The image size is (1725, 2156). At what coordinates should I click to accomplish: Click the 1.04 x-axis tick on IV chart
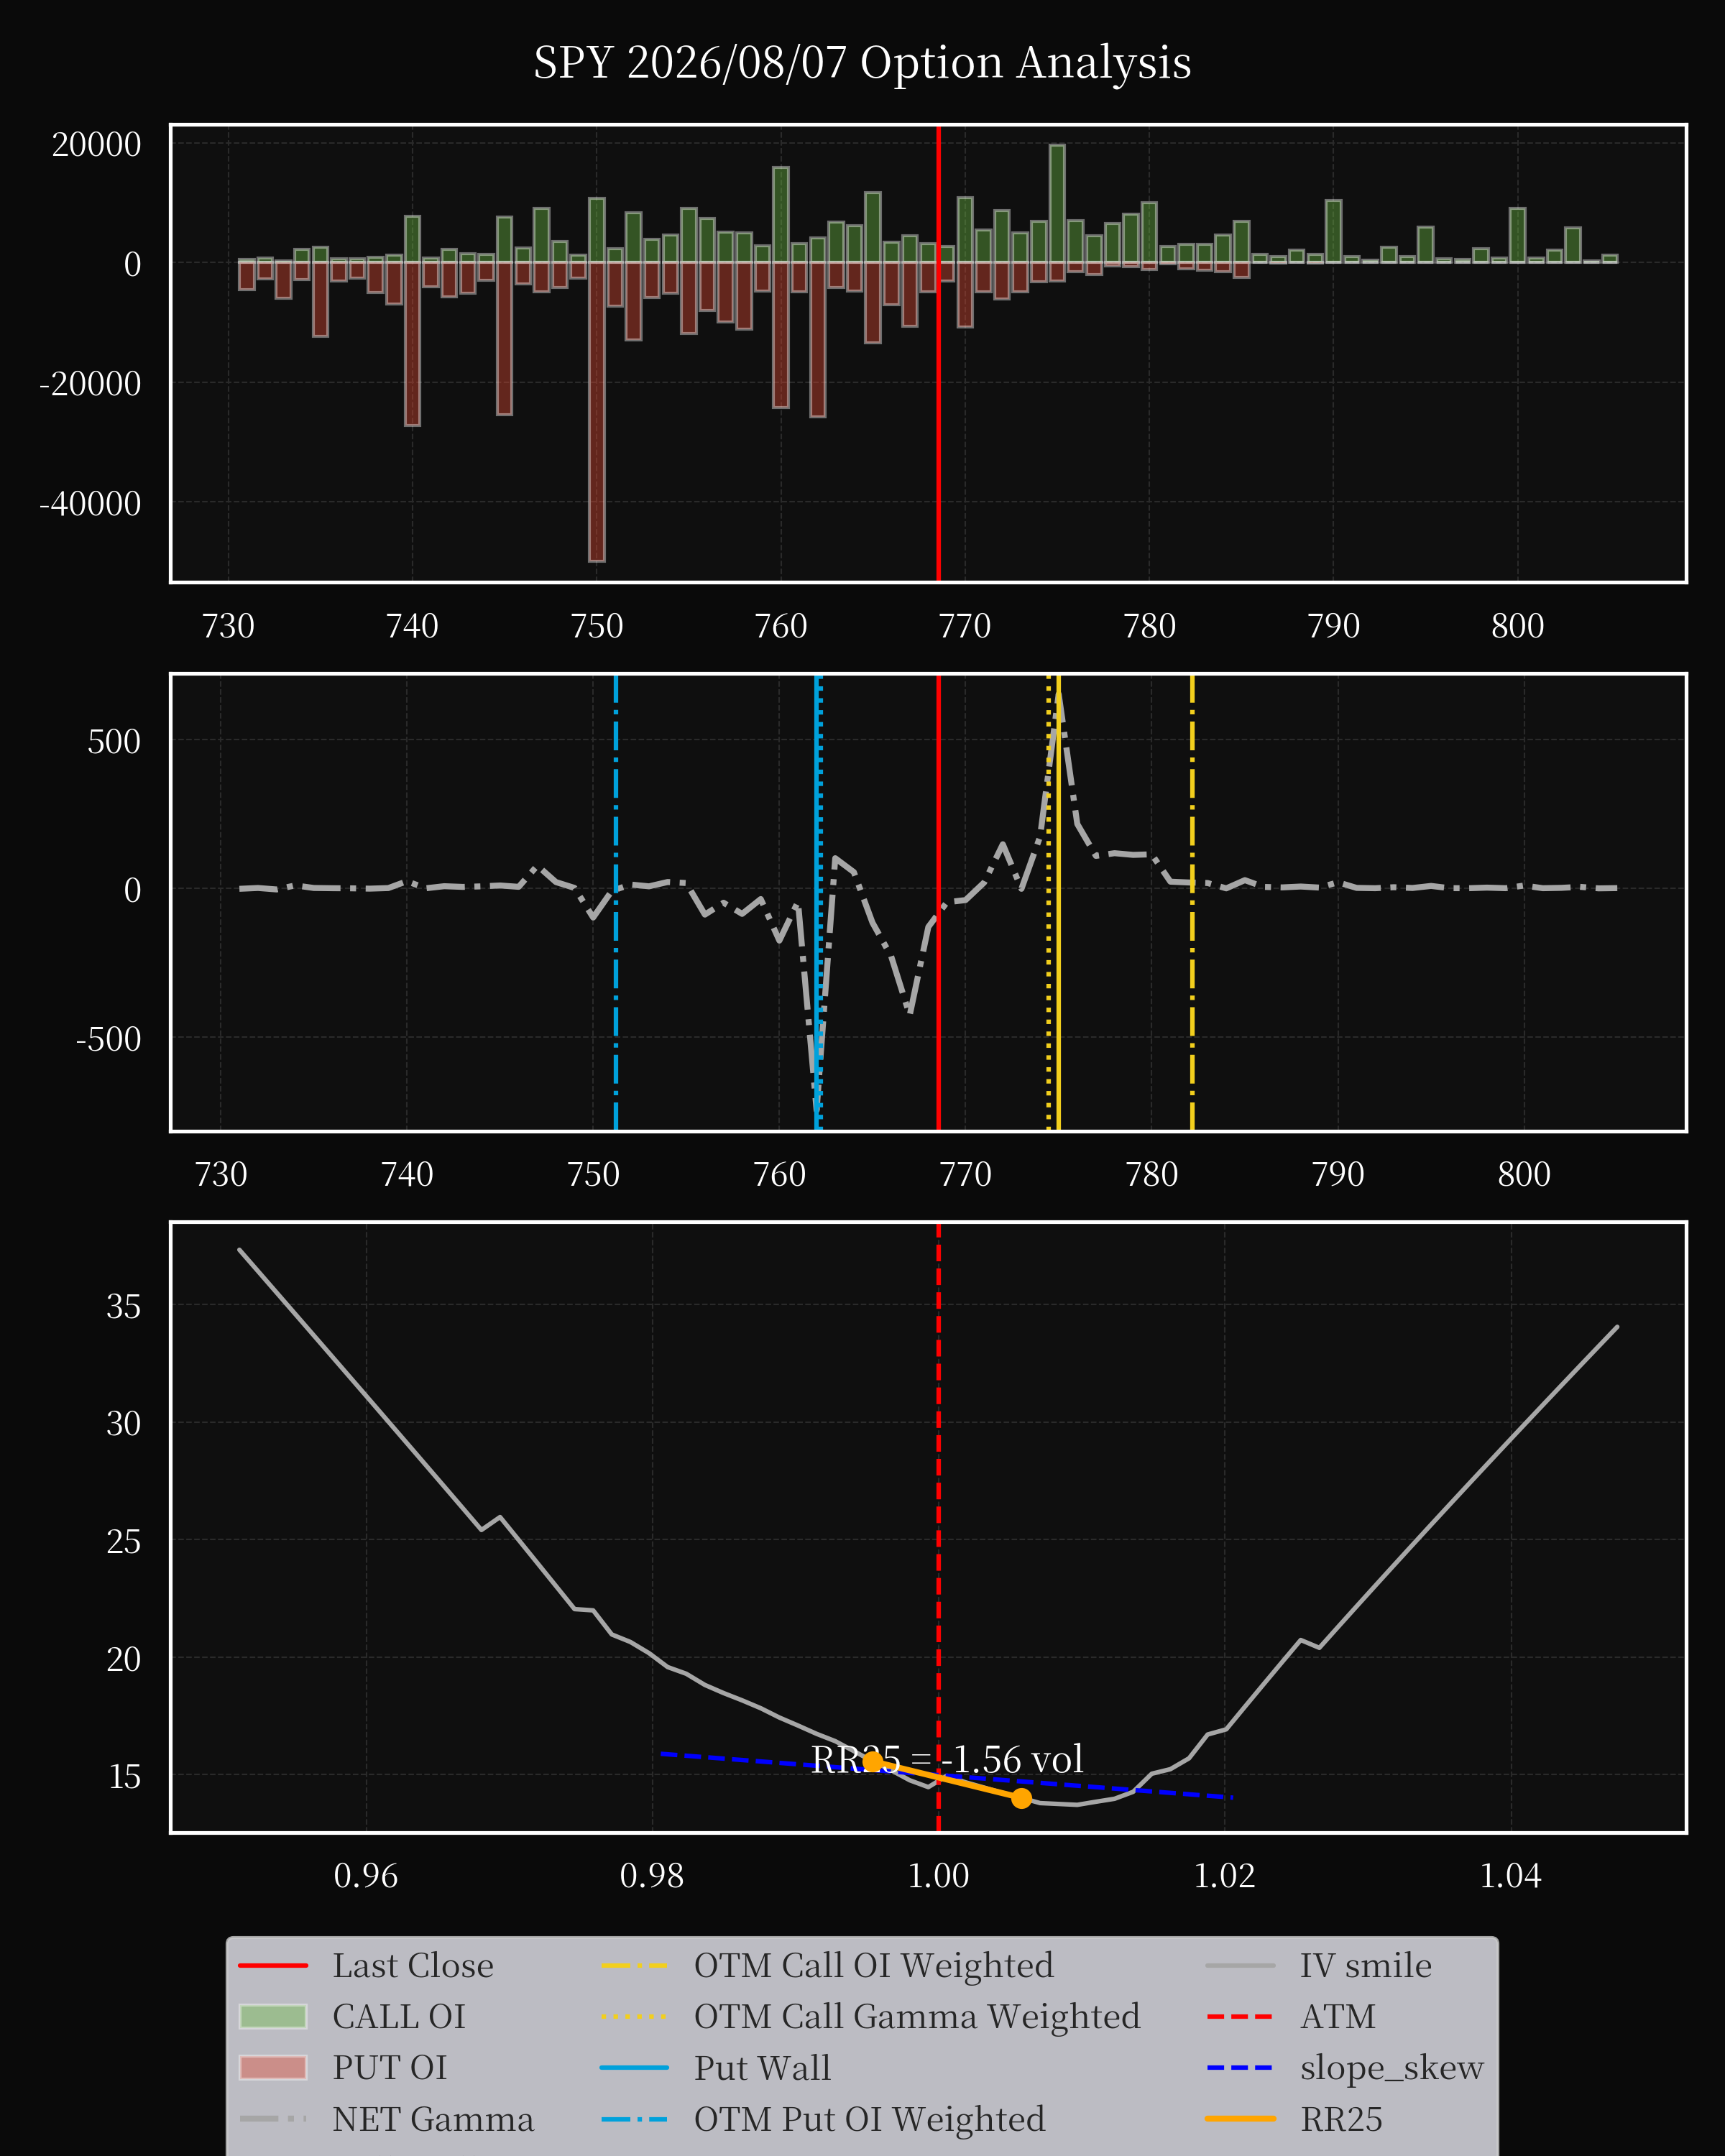[x=1510, y=1875]
